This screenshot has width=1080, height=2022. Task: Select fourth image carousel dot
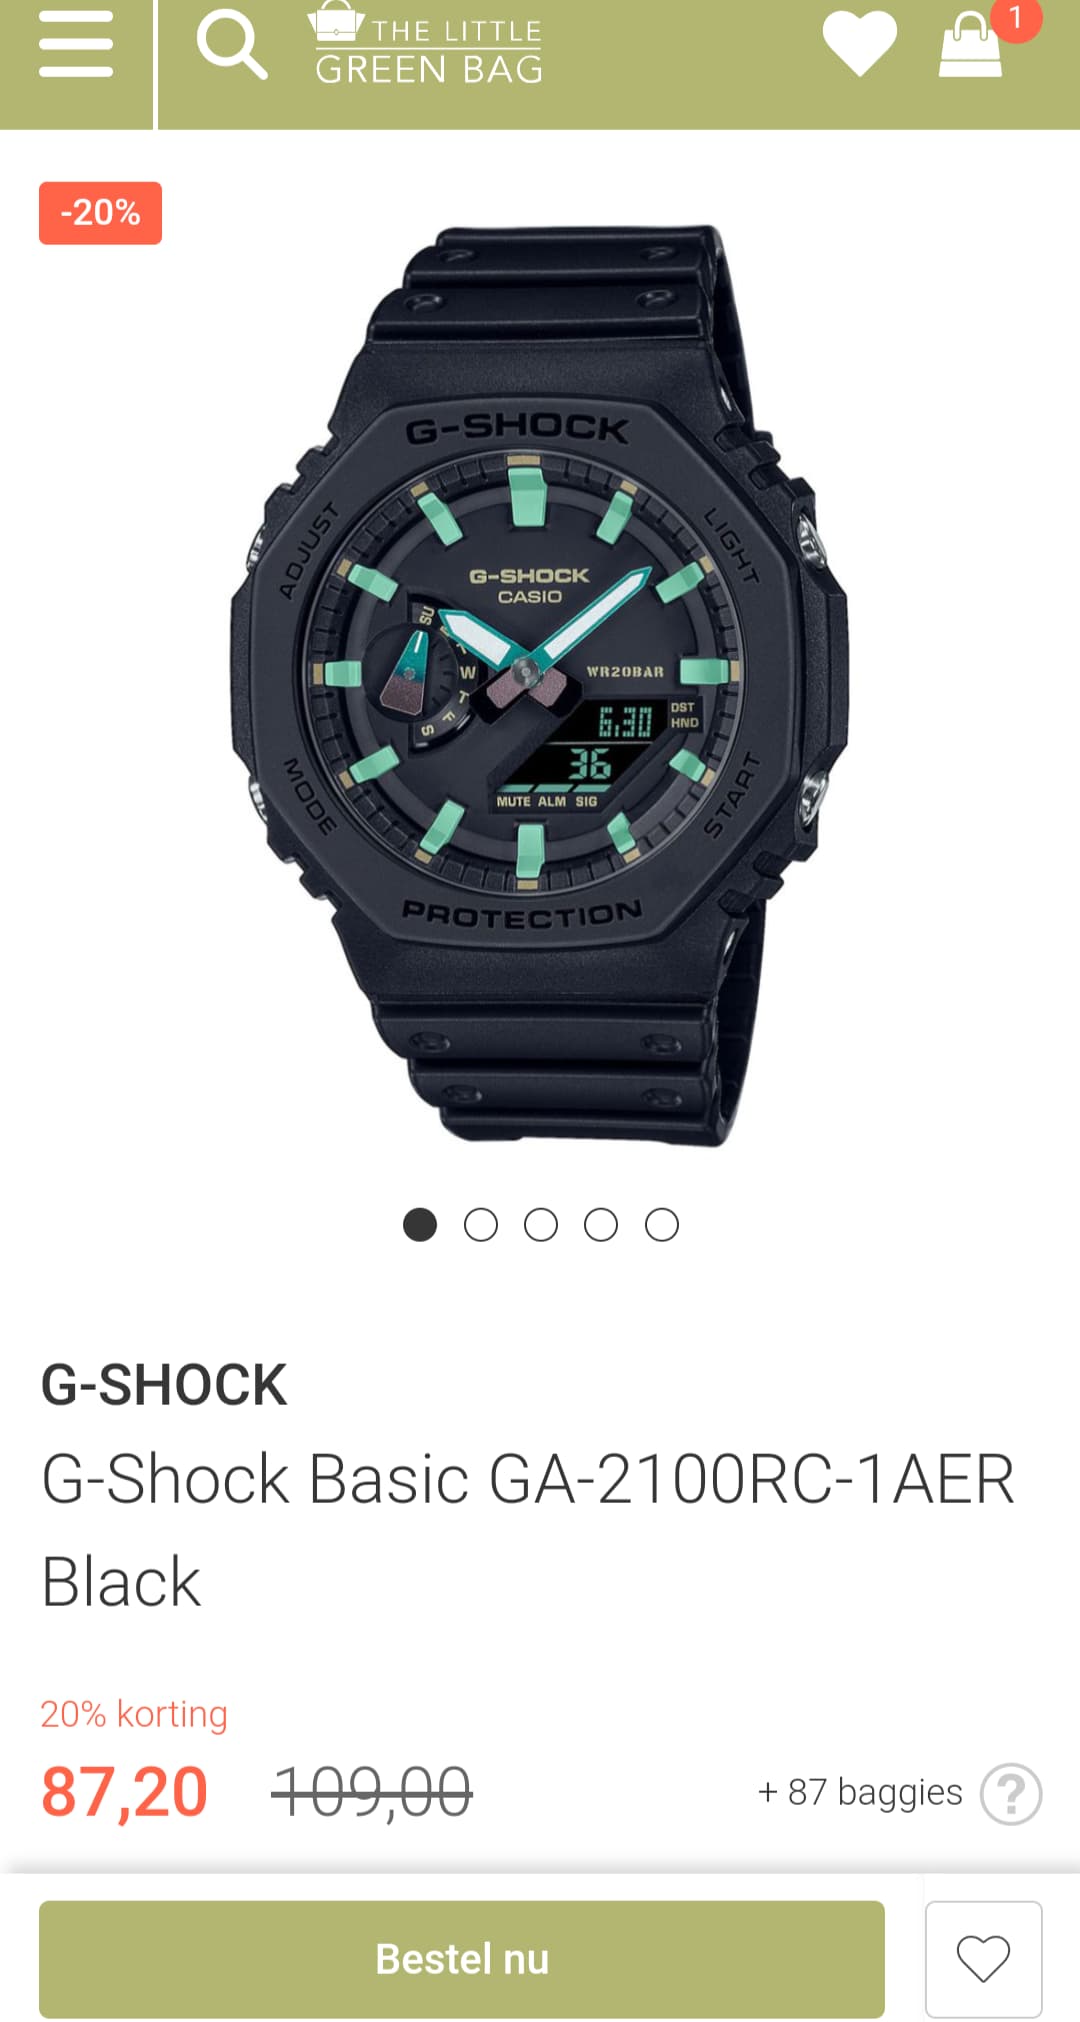[601, 1225]
